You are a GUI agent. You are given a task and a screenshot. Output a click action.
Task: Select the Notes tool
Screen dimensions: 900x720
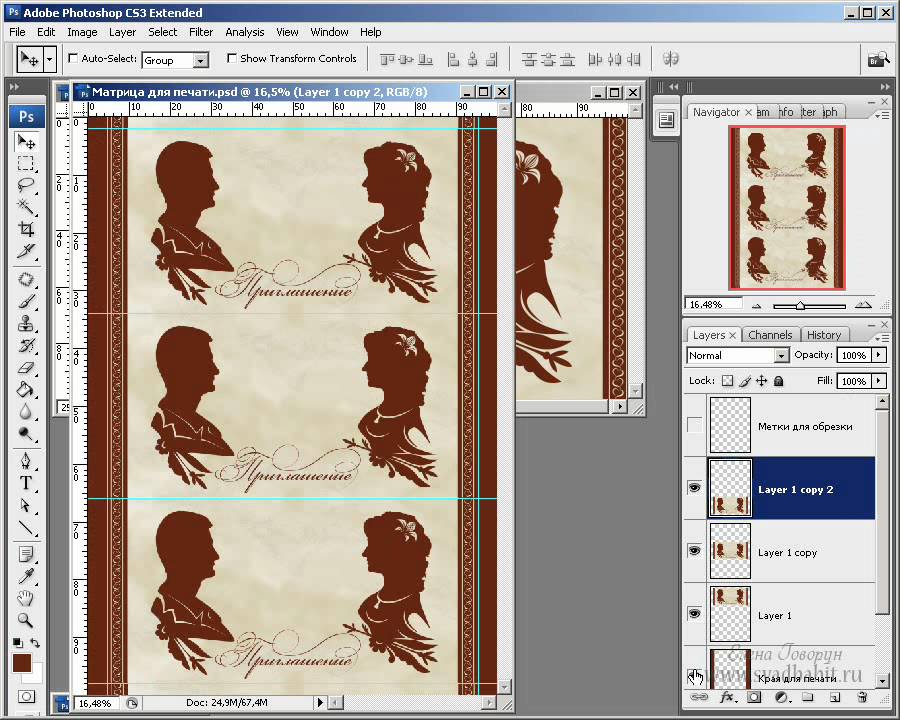(x=26, y=555)
